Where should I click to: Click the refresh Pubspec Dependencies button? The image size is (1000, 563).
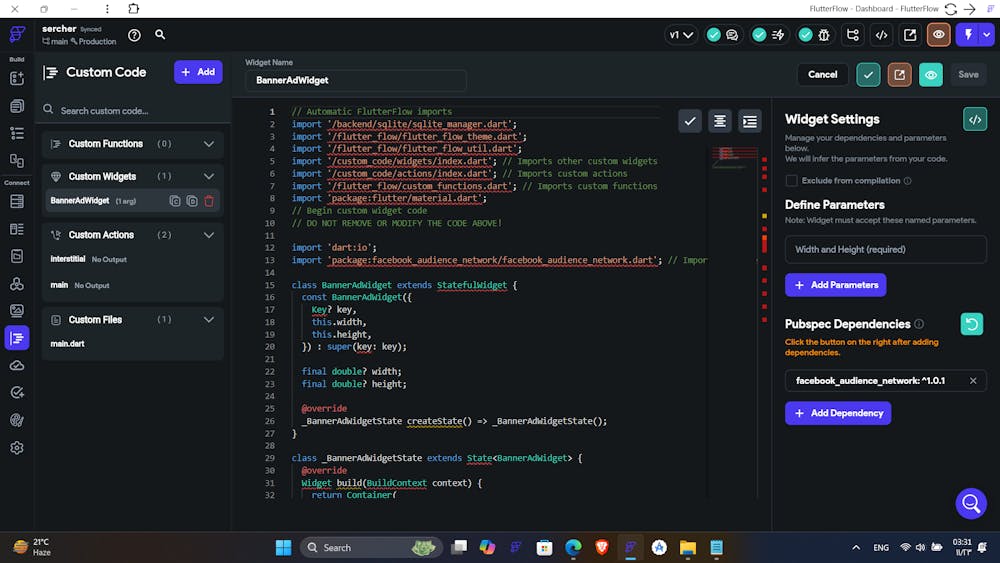(x=971, y=324)
